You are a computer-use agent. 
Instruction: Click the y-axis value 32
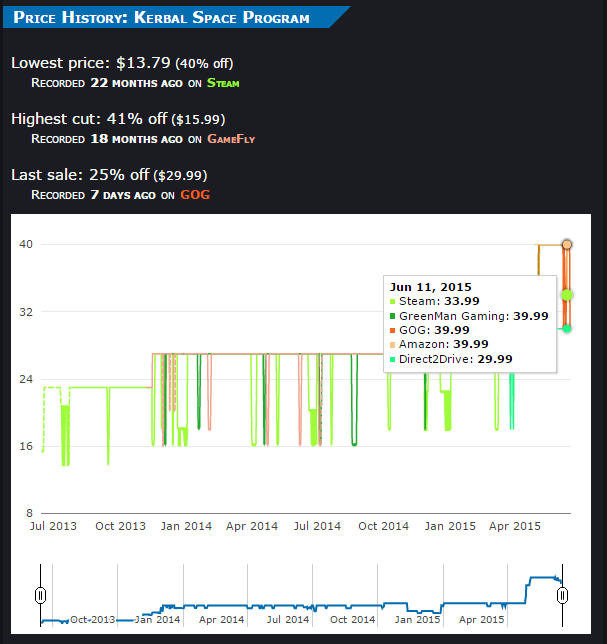click(x=26, y=312)
